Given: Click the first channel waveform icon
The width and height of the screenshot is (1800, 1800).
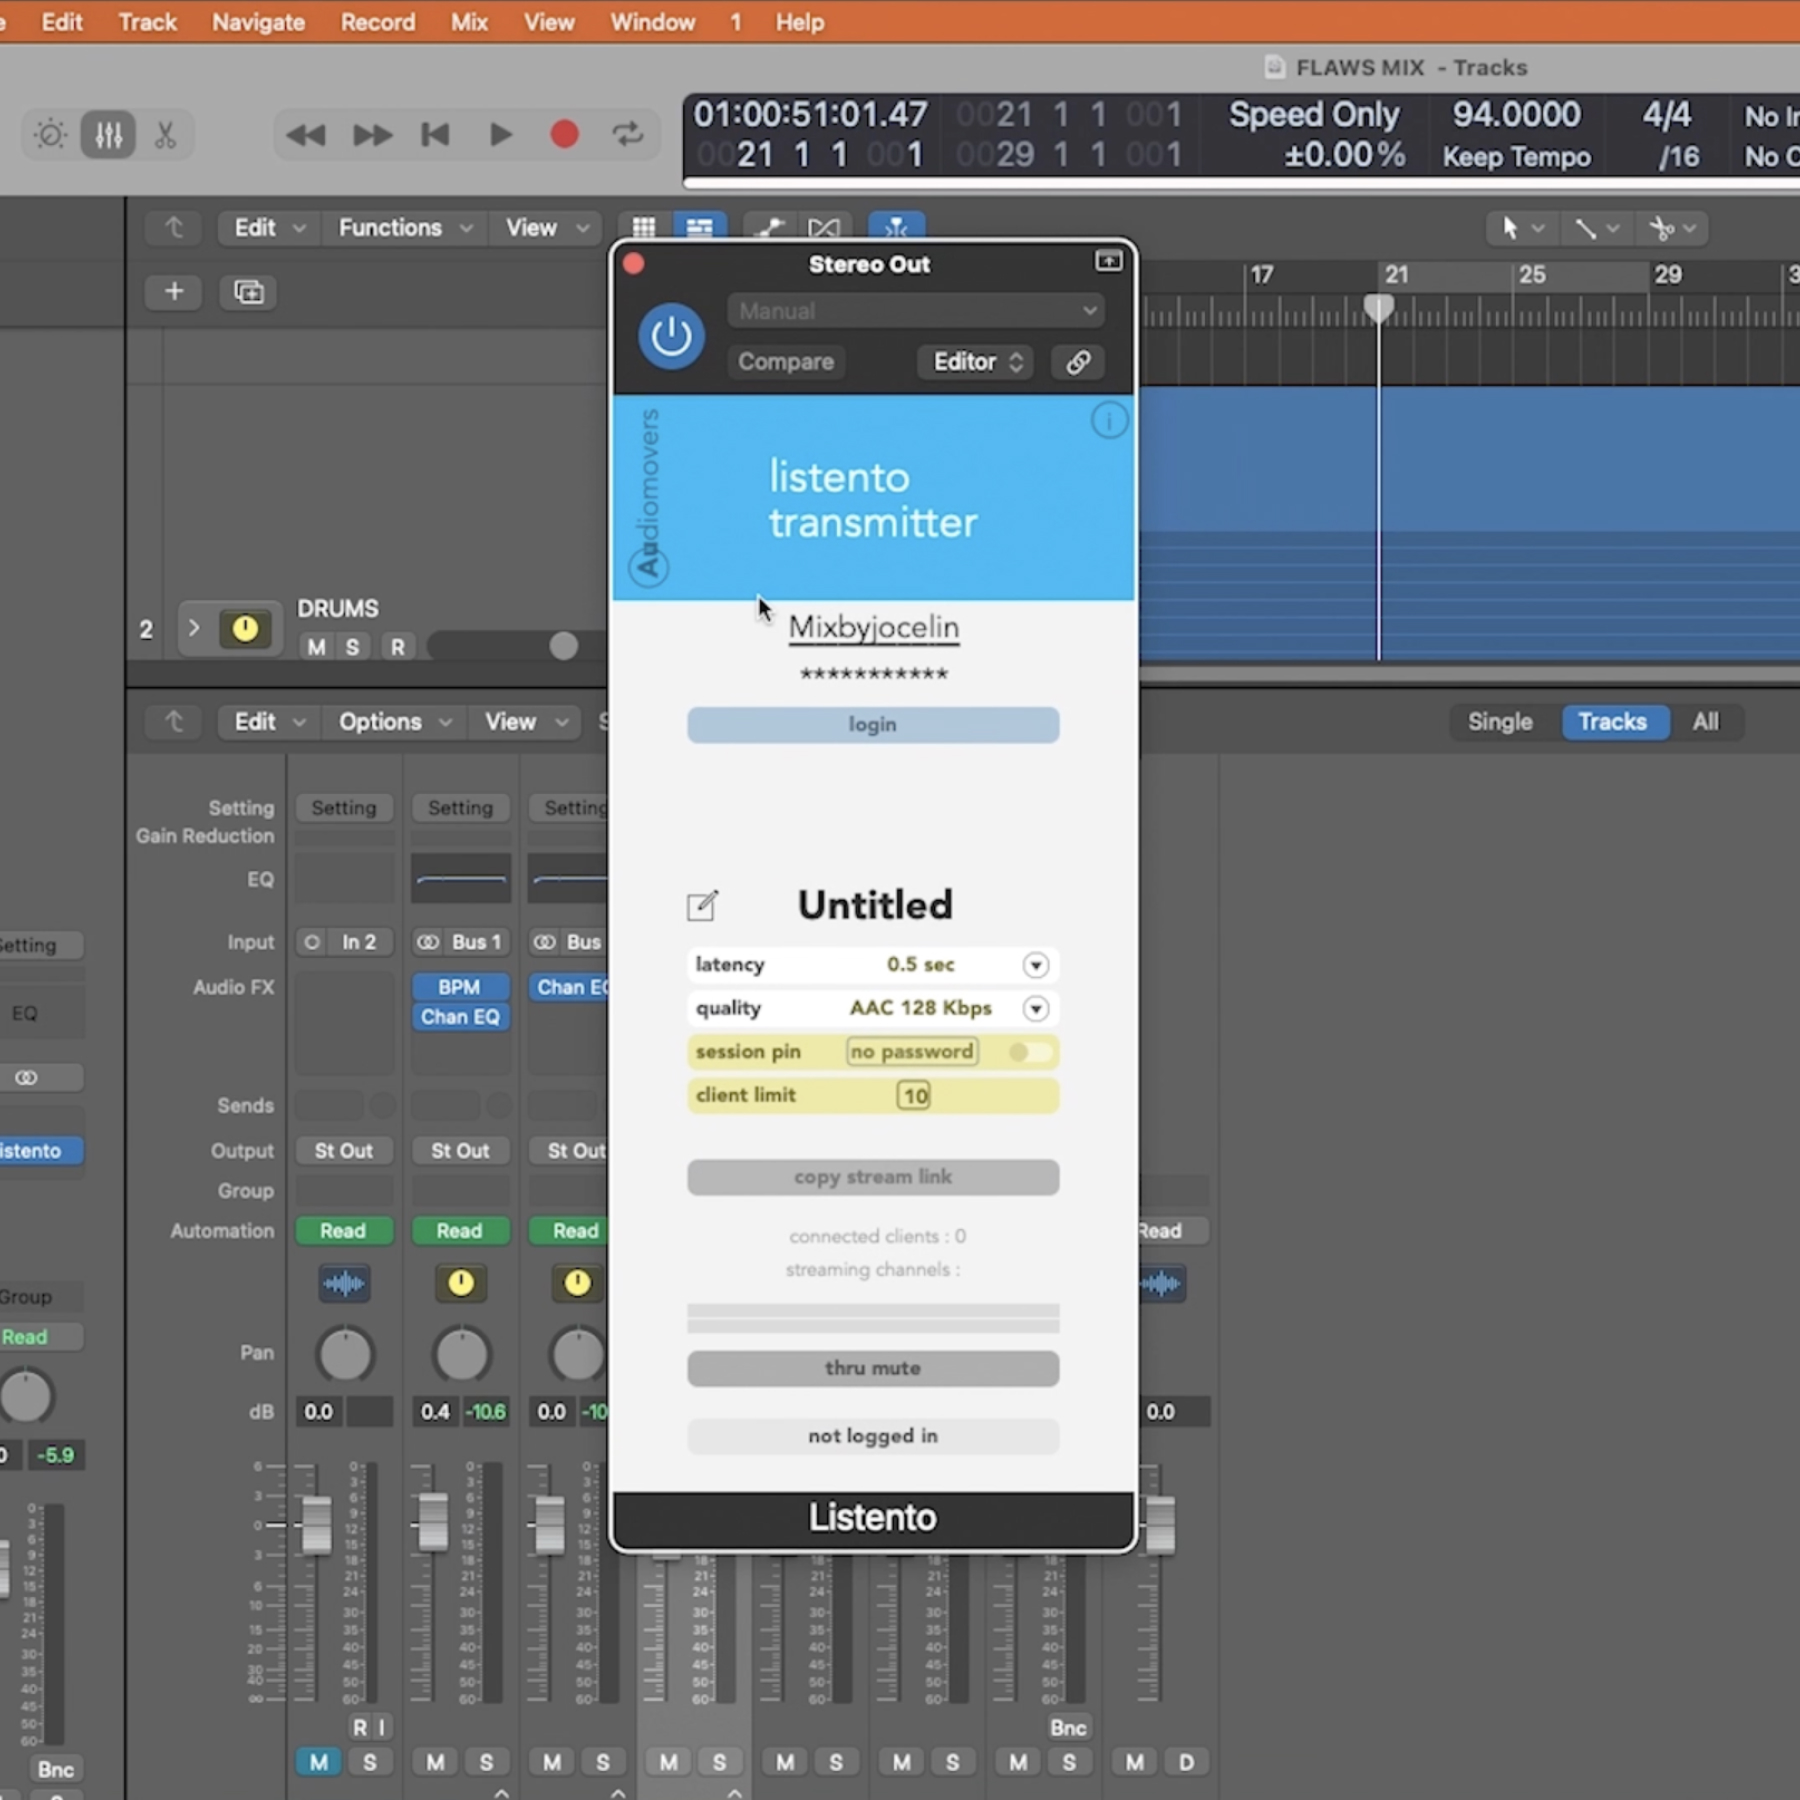Looking at the screenshot, I should tap(344, 1283).
